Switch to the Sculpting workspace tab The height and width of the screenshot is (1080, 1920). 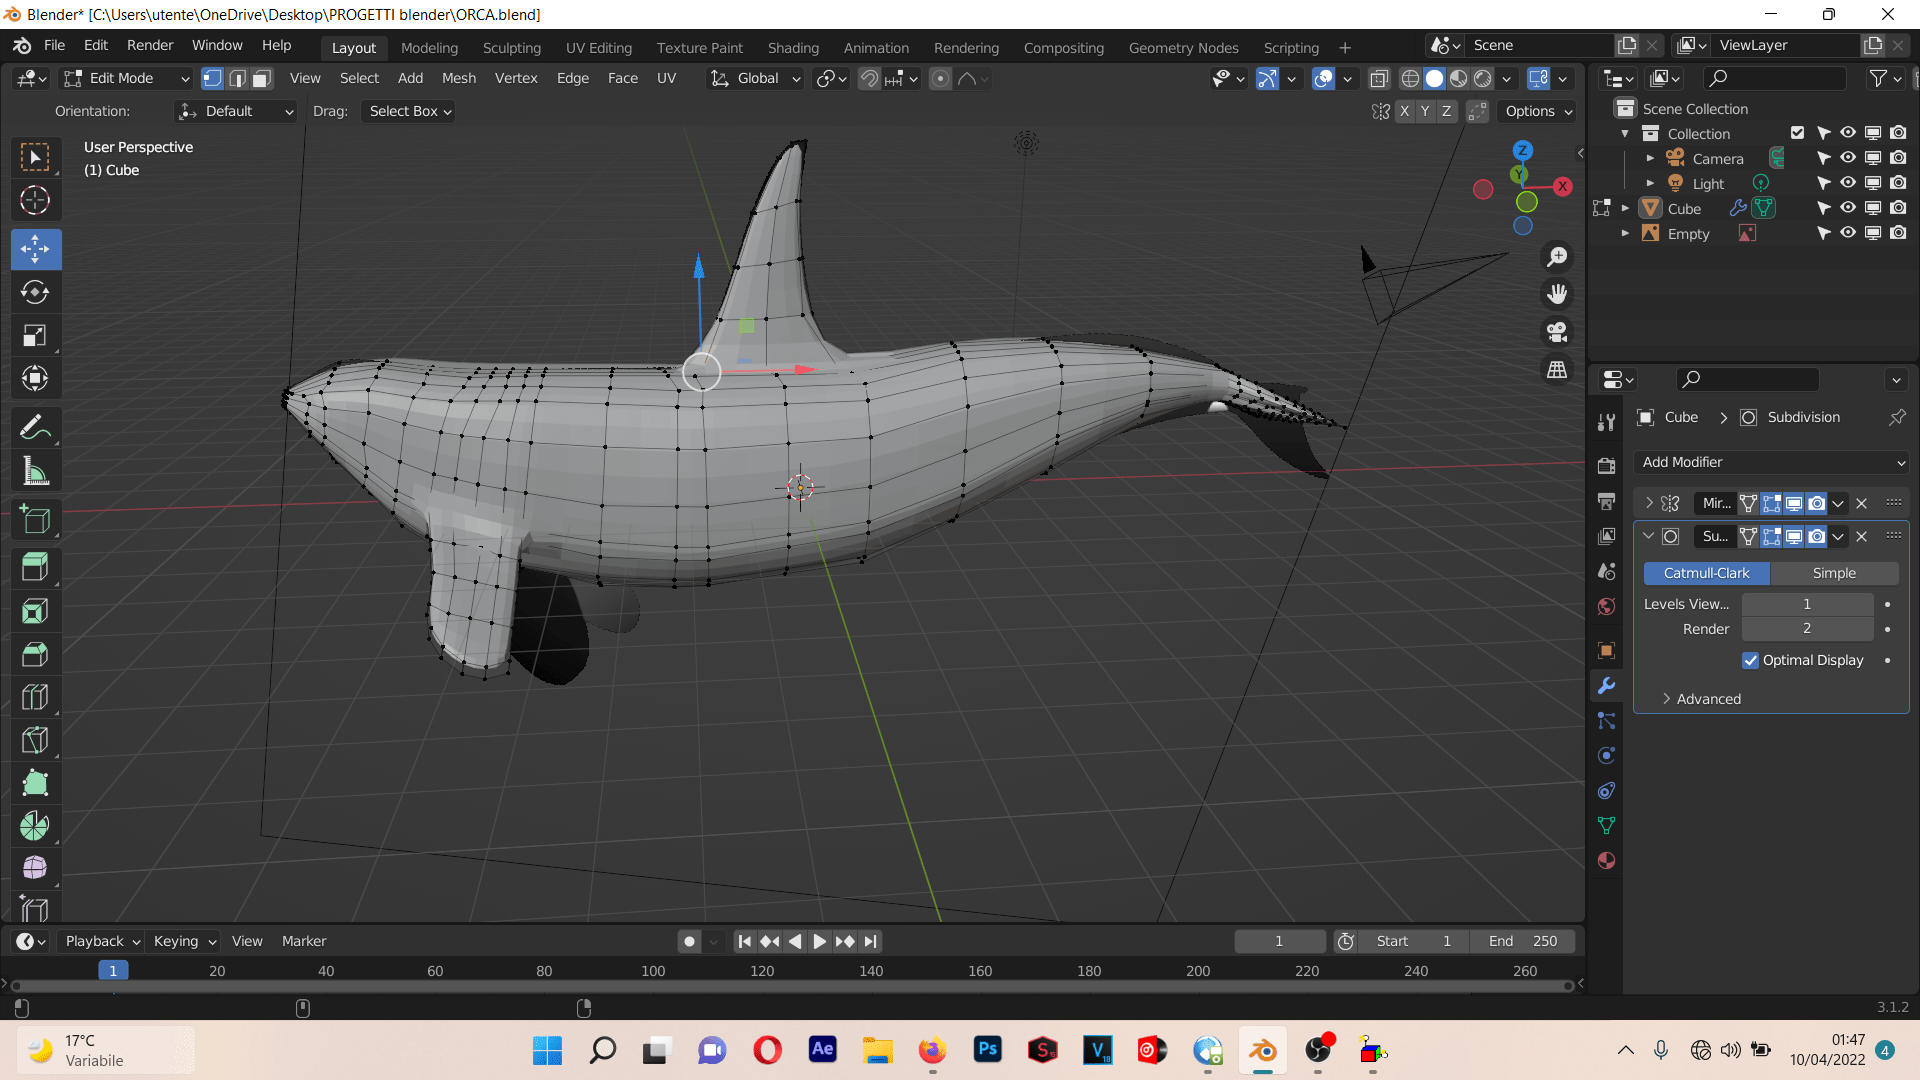coord(511,48)
